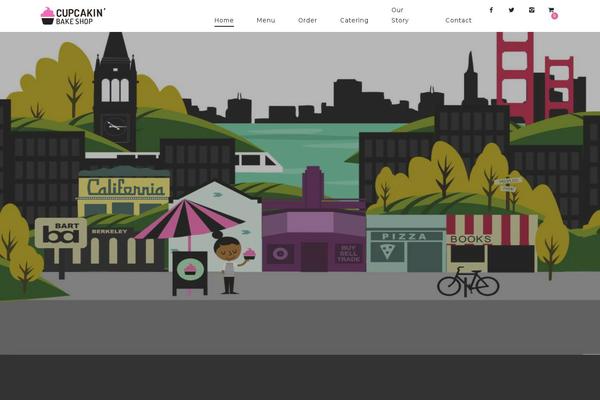Open the Our Story page

(400, 15)
